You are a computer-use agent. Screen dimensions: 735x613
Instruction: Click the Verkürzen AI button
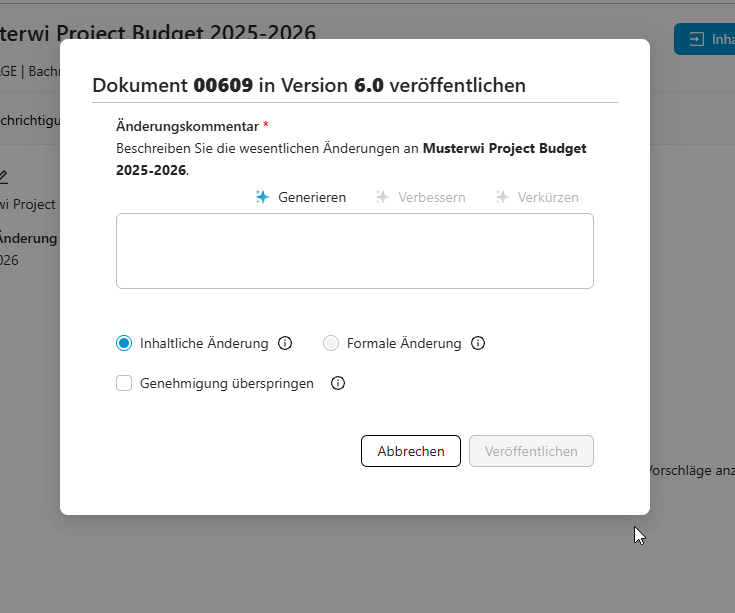tap(537, 197)
